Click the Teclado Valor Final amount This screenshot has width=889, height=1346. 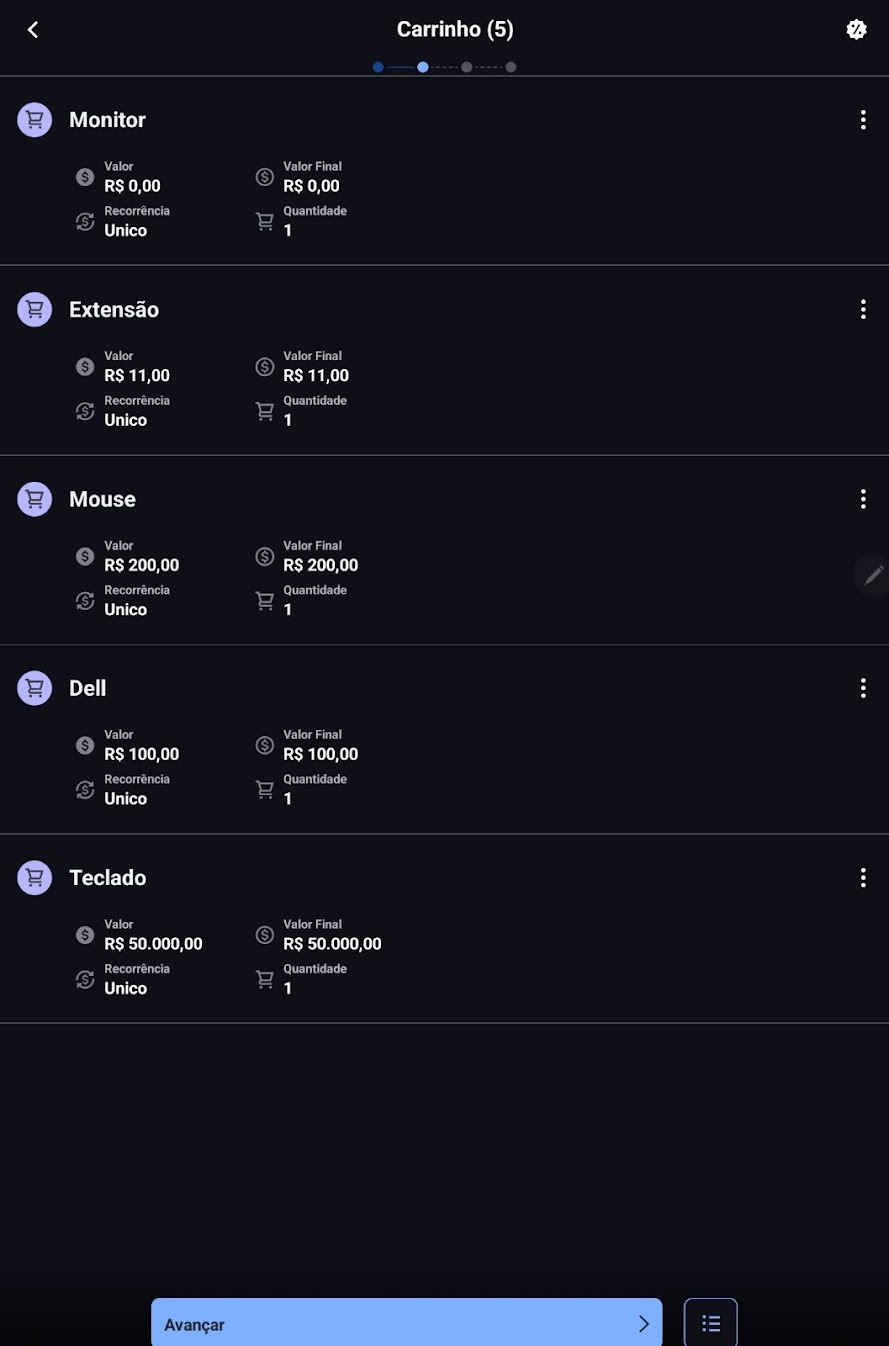click(x=332, y=944)
